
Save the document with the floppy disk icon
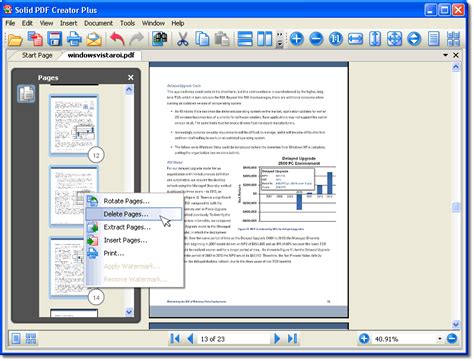point(55,39)
